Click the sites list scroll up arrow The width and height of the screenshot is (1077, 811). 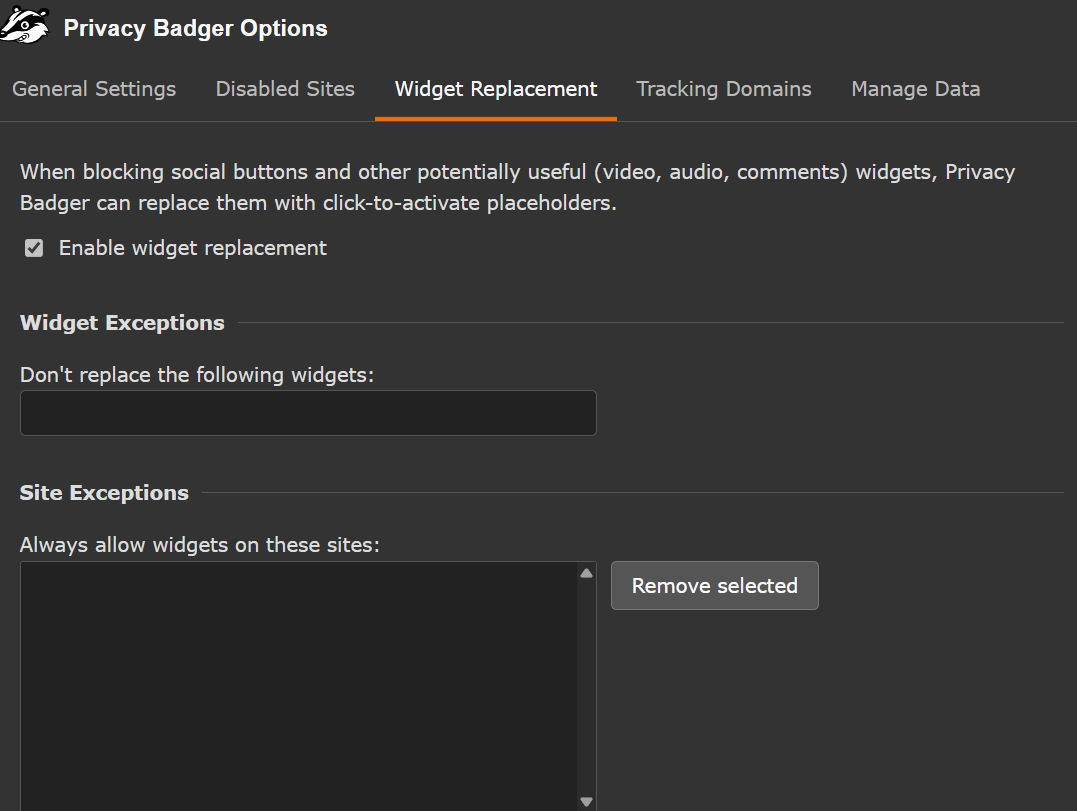pos(586,573)
